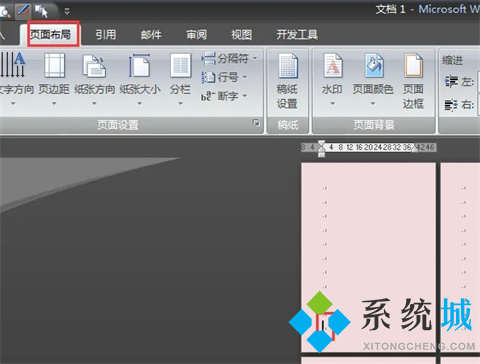This screenshot has height=364, width=480.
Task: Expand the 分栏 dropdown arrow
Action: tap(180, 104)
